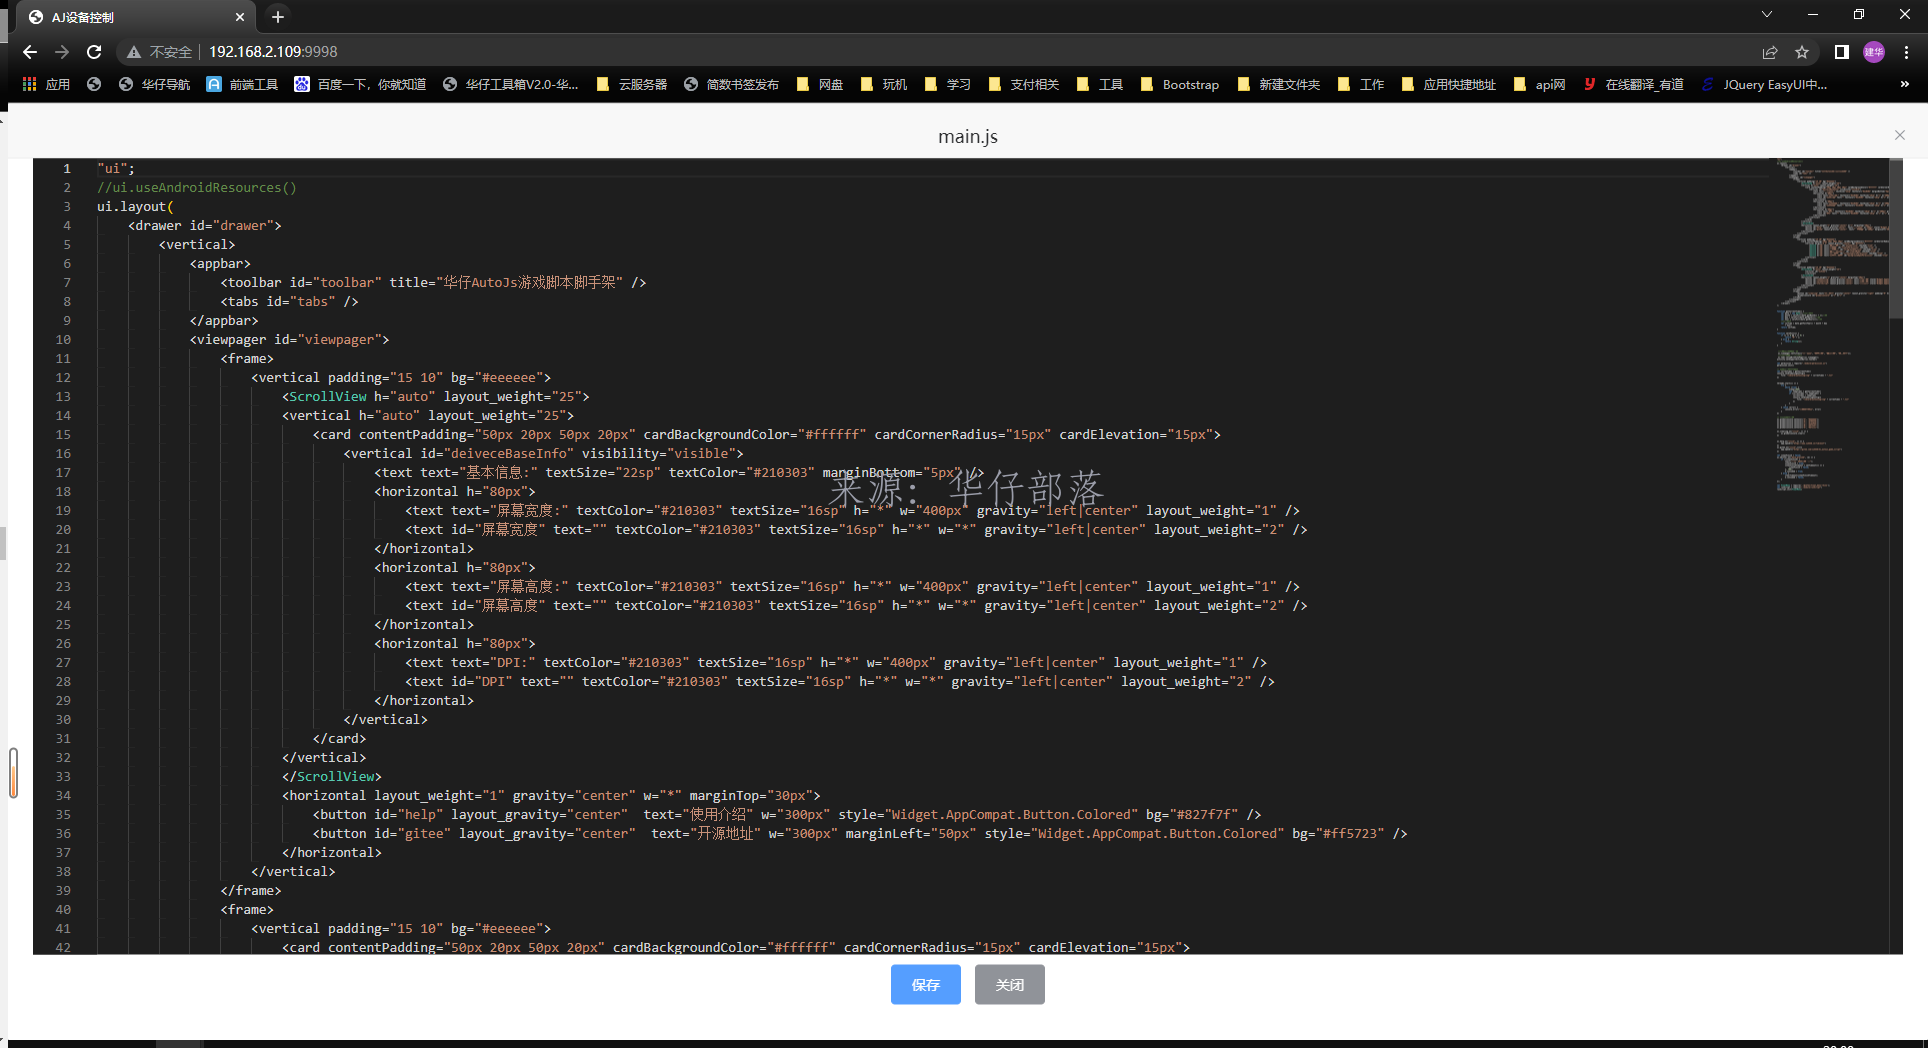Click the browser back arrow
The image size is (1928, 1048).
point(30,52)
